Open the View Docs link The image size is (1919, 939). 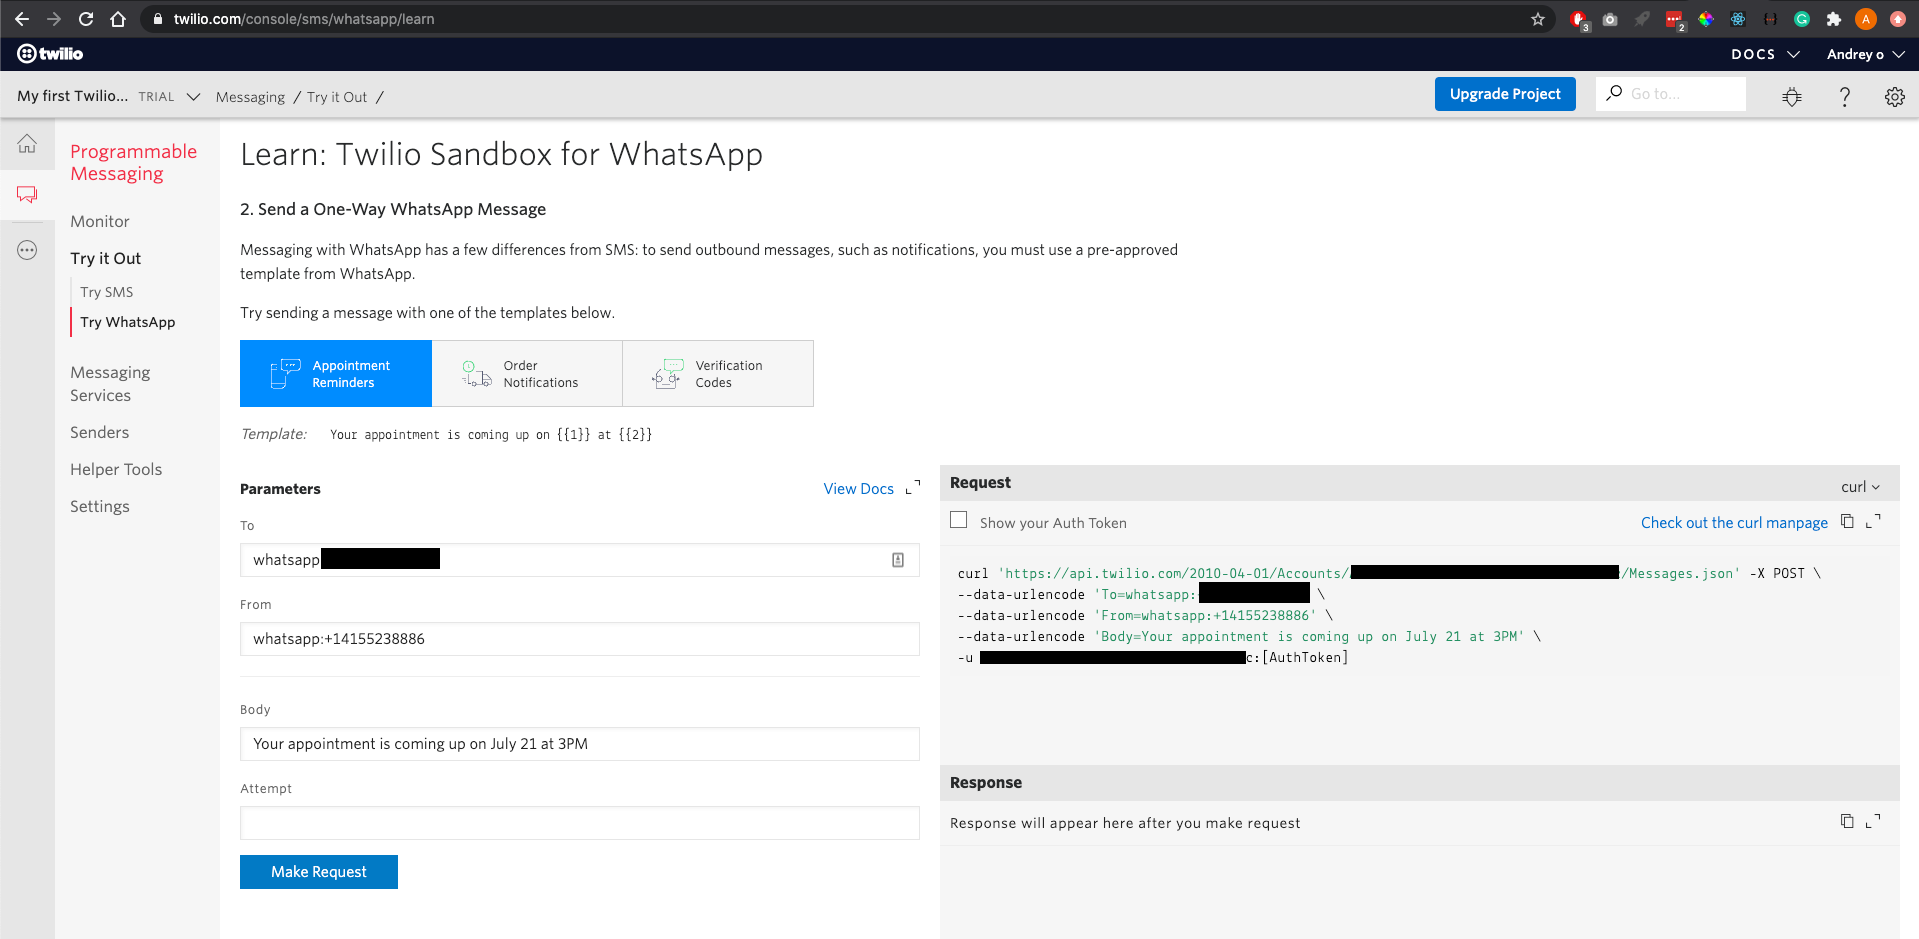point(858,488)
